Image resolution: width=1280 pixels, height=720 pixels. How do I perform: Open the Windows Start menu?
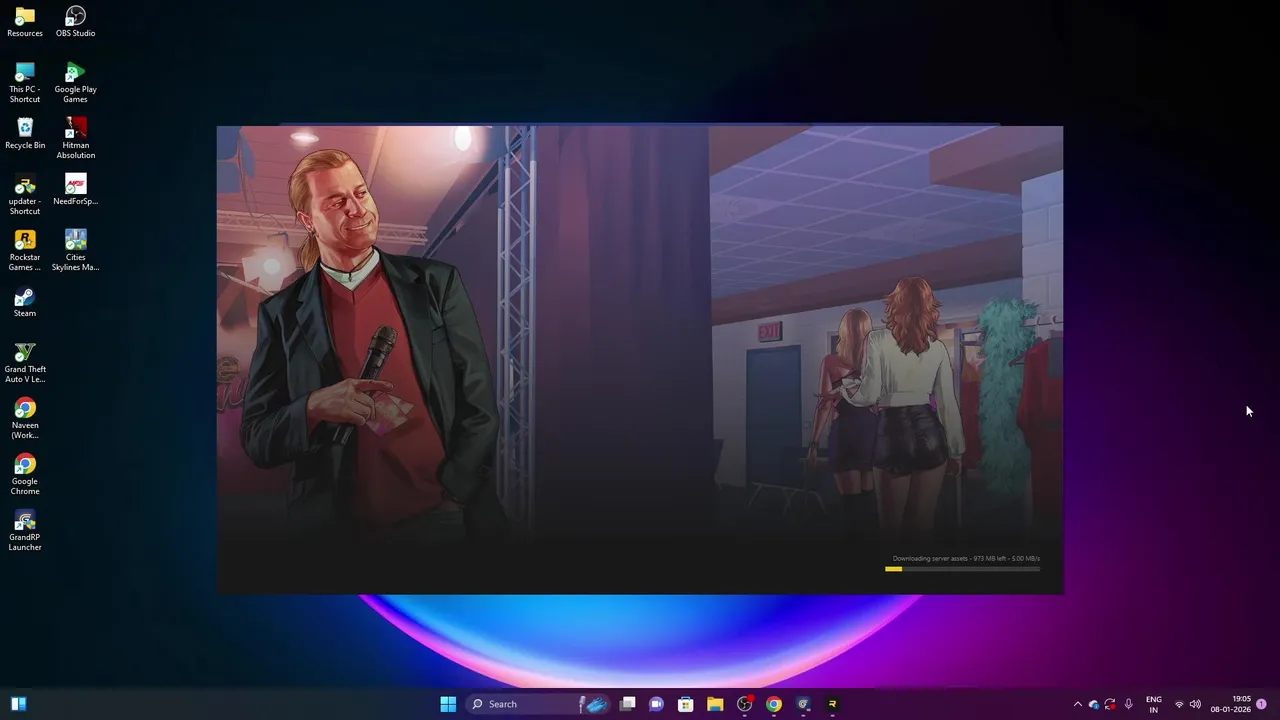448,704
